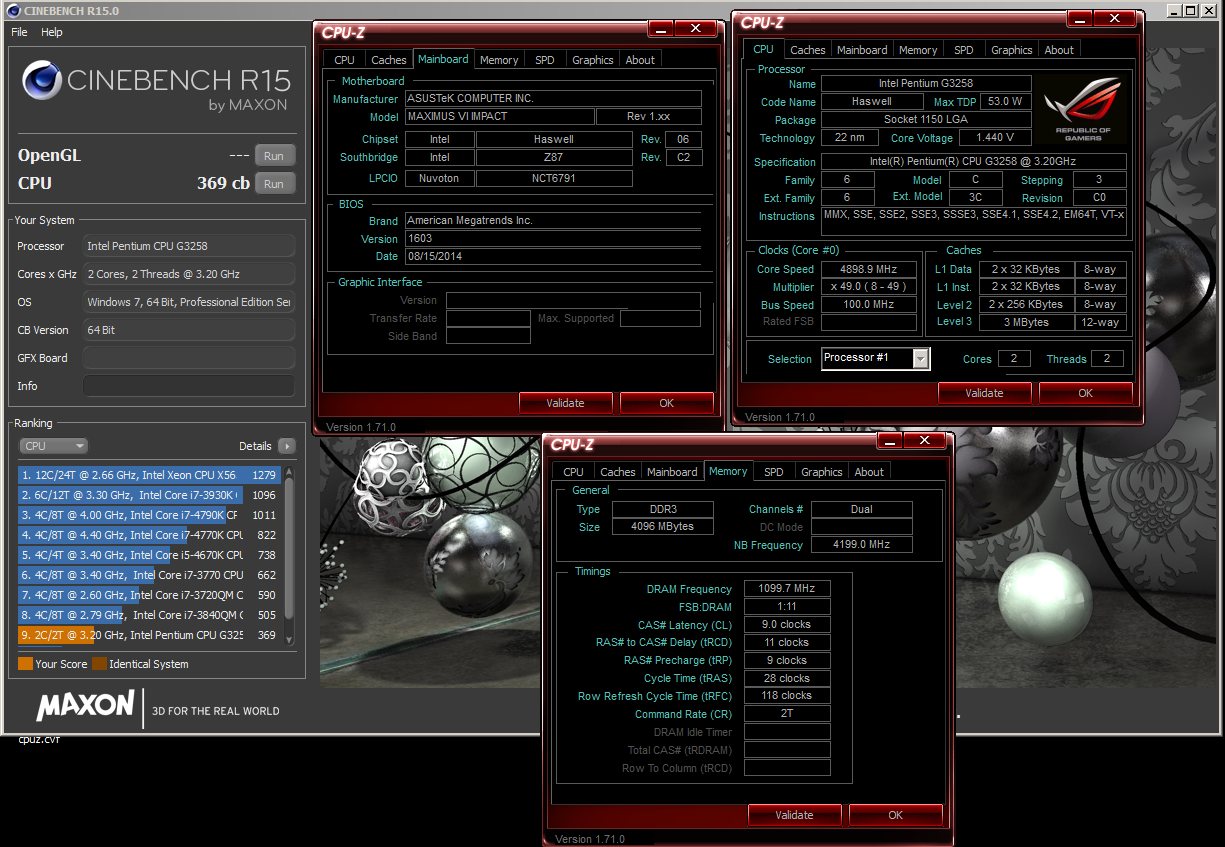This screenshot has height=847, width=1225.
Task: Open Mainboard tab in Processor CPU-Z window
Action: 862,50
